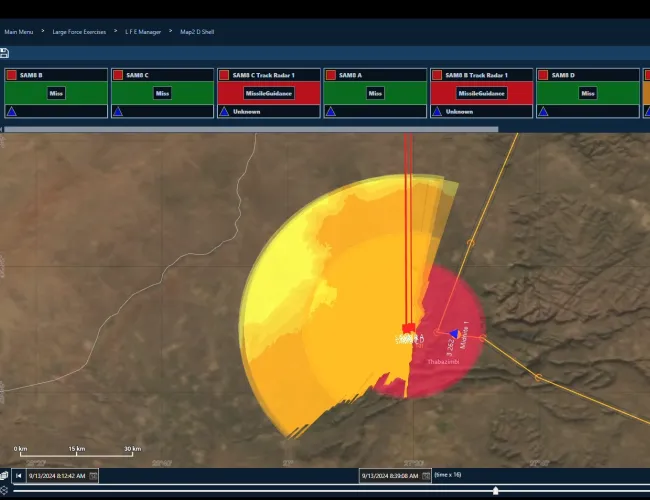Click the timeline slider handle
This screenshot has width=650, height=500.
[x=496, y=490]
